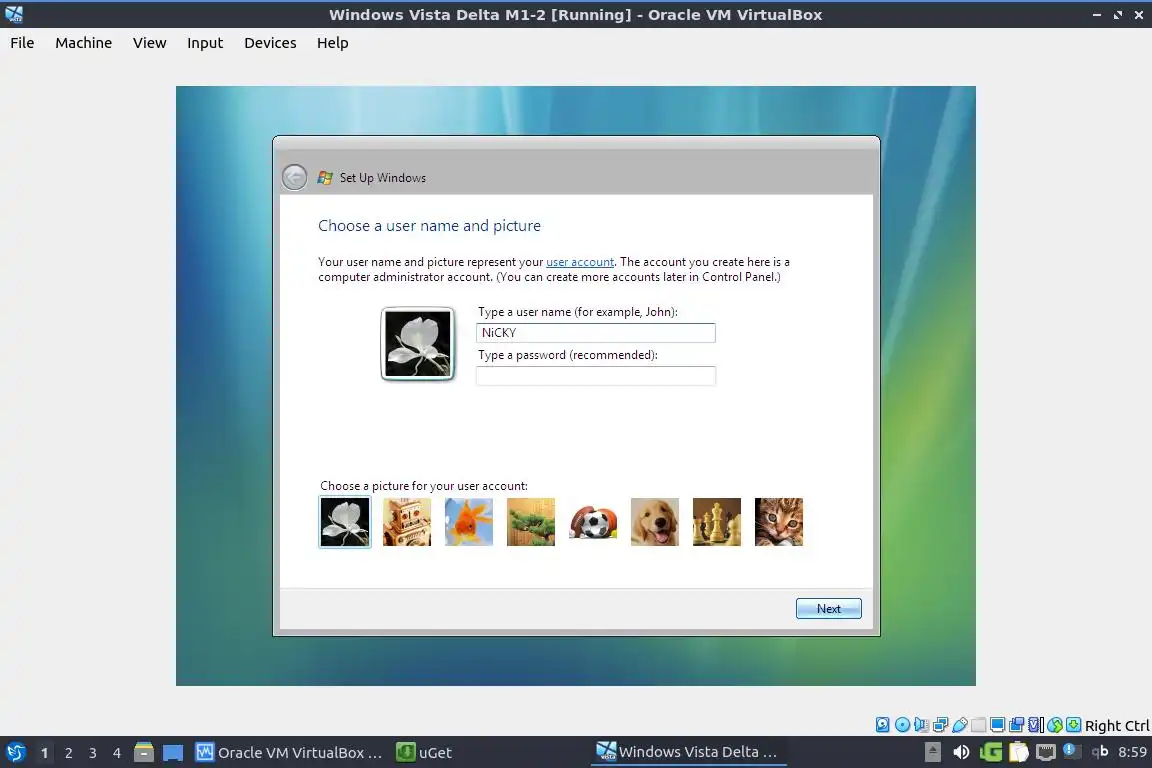Select the kitten account picture

pos(779,522)
